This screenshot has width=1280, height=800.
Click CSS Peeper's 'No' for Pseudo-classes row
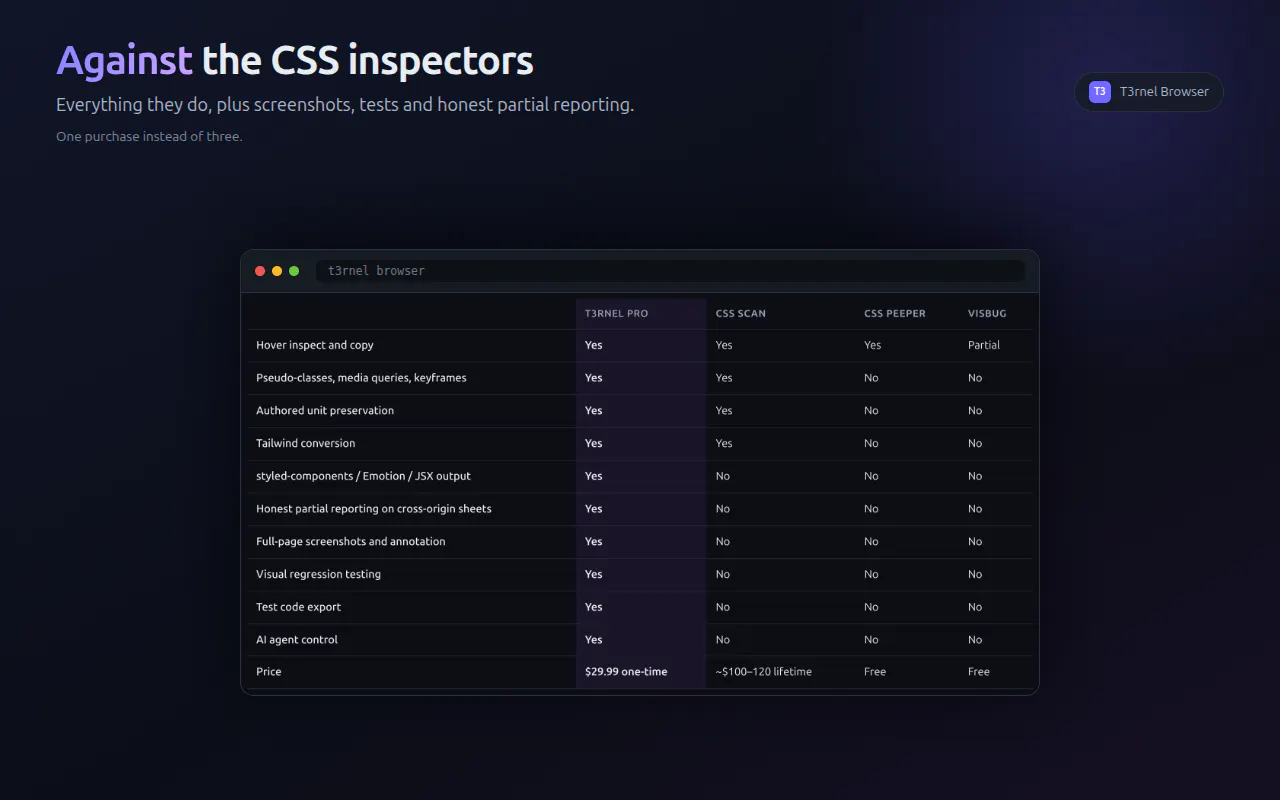871,378
